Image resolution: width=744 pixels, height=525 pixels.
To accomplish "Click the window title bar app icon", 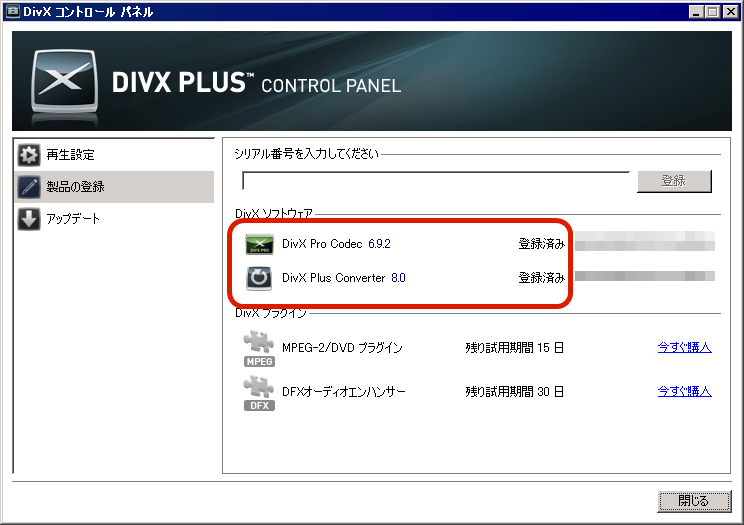I will [11, 11].
